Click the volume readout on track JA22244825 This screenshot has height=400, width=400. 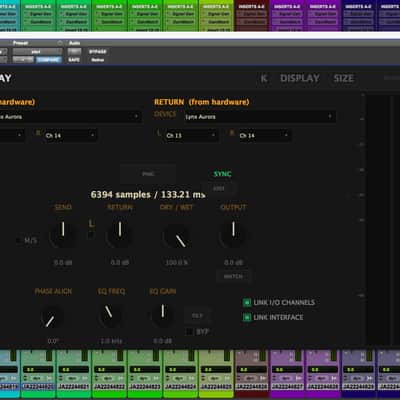[216, 370]
